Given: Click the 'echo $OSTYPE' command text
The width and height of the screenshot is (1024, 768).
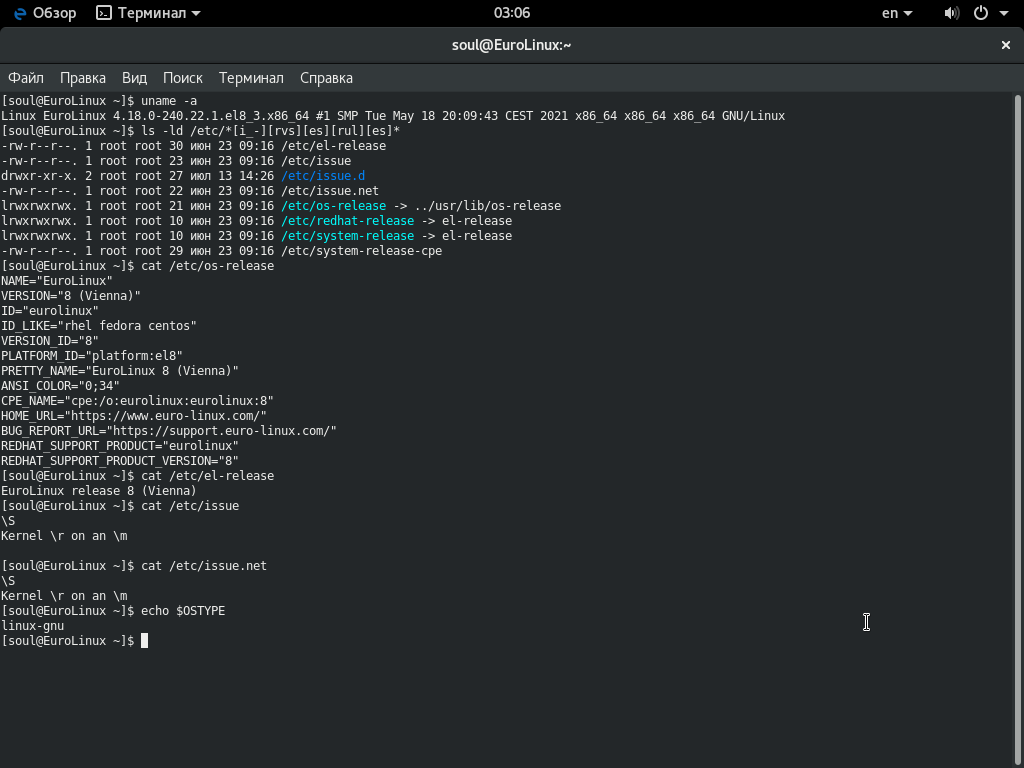Looking at the screenshot, I should [x=183, y=611].
